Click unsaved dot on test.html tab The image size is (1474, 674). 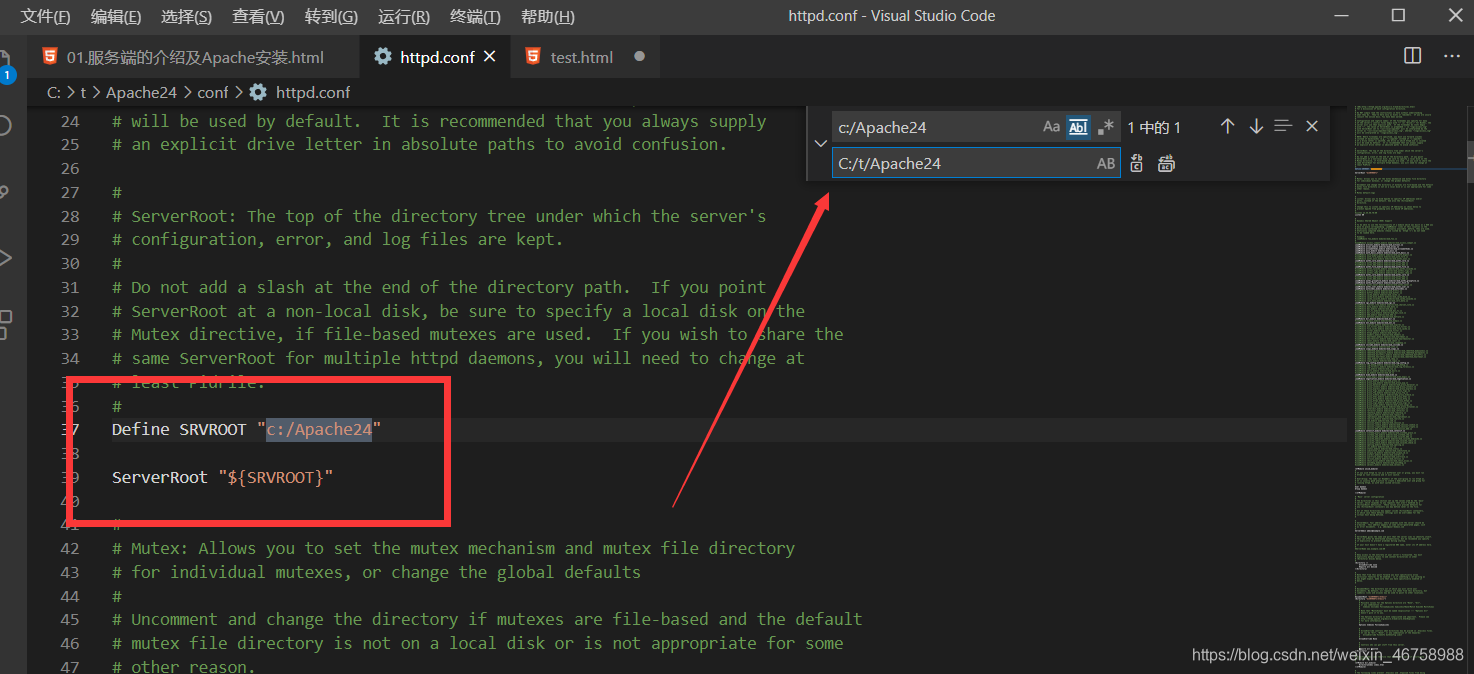point(639,57)
